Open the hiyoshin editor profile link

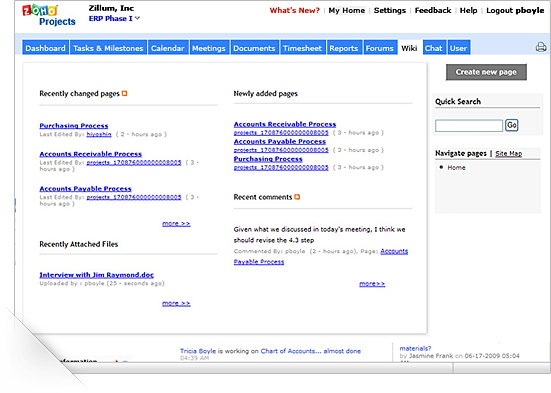[99, 134]
